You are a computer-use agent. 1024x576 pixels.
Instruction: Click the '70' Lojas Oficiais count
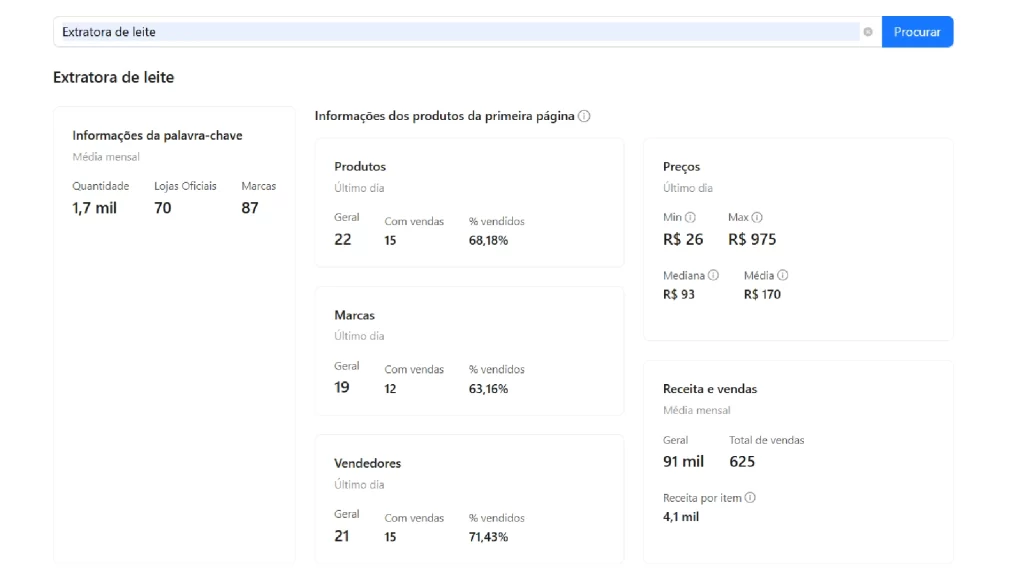coord(162,208)
